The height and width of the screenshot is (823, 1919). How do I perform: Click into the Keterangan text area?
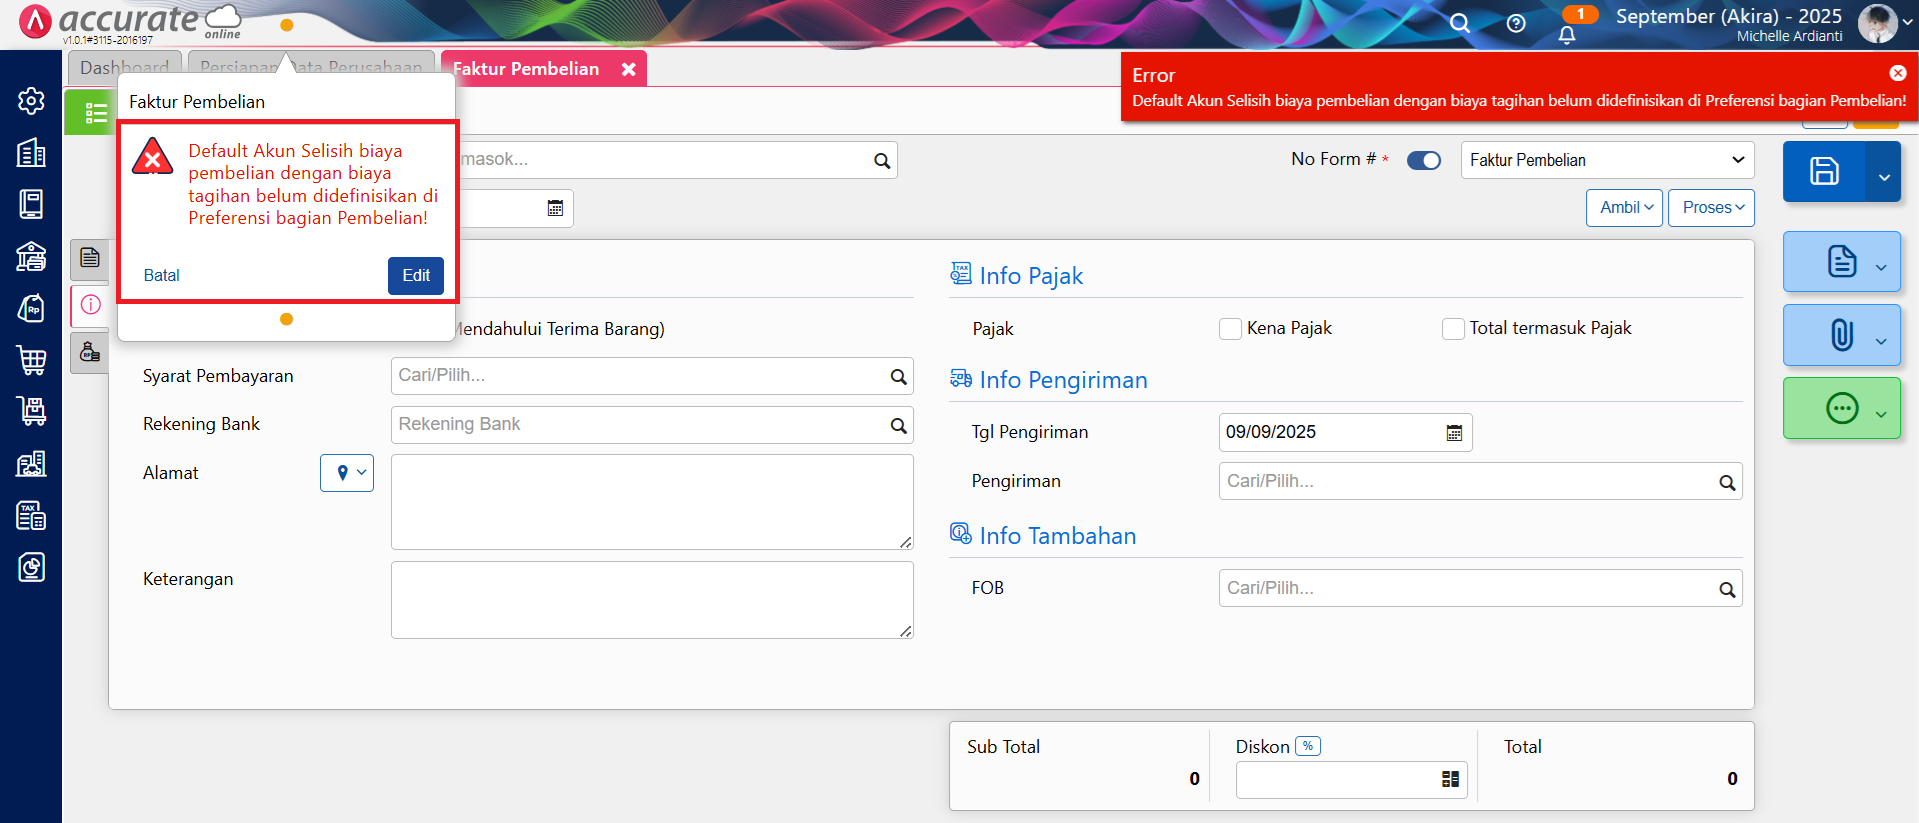click(651, 599)
